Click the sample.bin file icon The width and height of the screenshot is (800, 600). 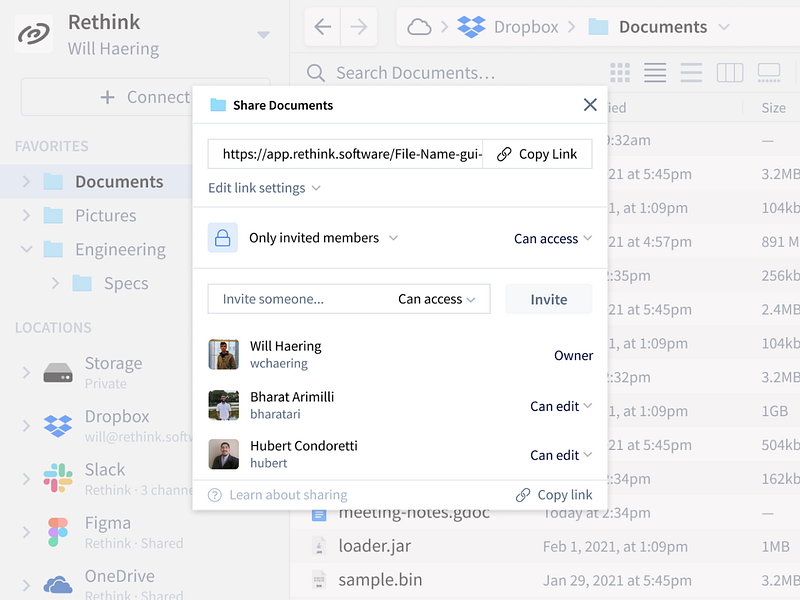click(x=319, y=580)
